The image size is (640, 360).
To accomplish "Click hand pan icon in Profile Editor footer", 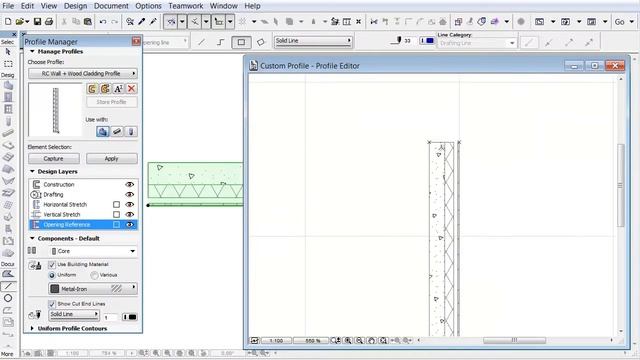I will tap(371, 340).
